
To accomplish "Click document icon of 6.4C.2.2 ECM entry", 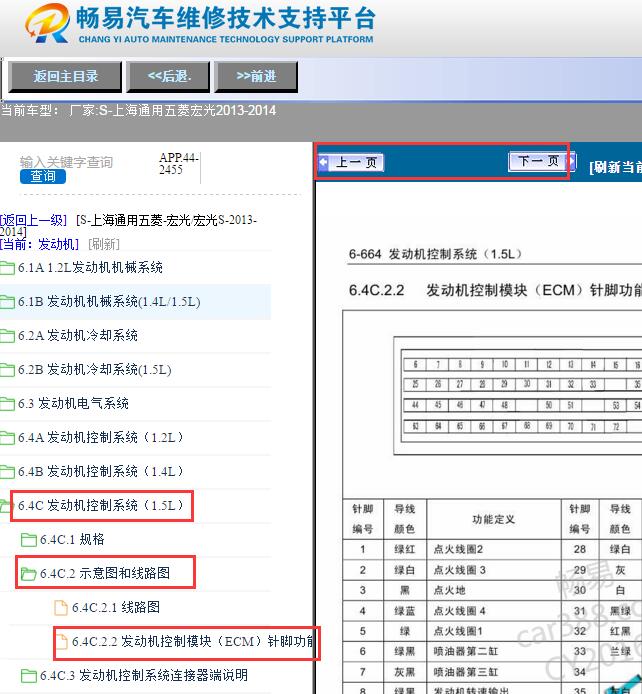I will pos(61,642).
